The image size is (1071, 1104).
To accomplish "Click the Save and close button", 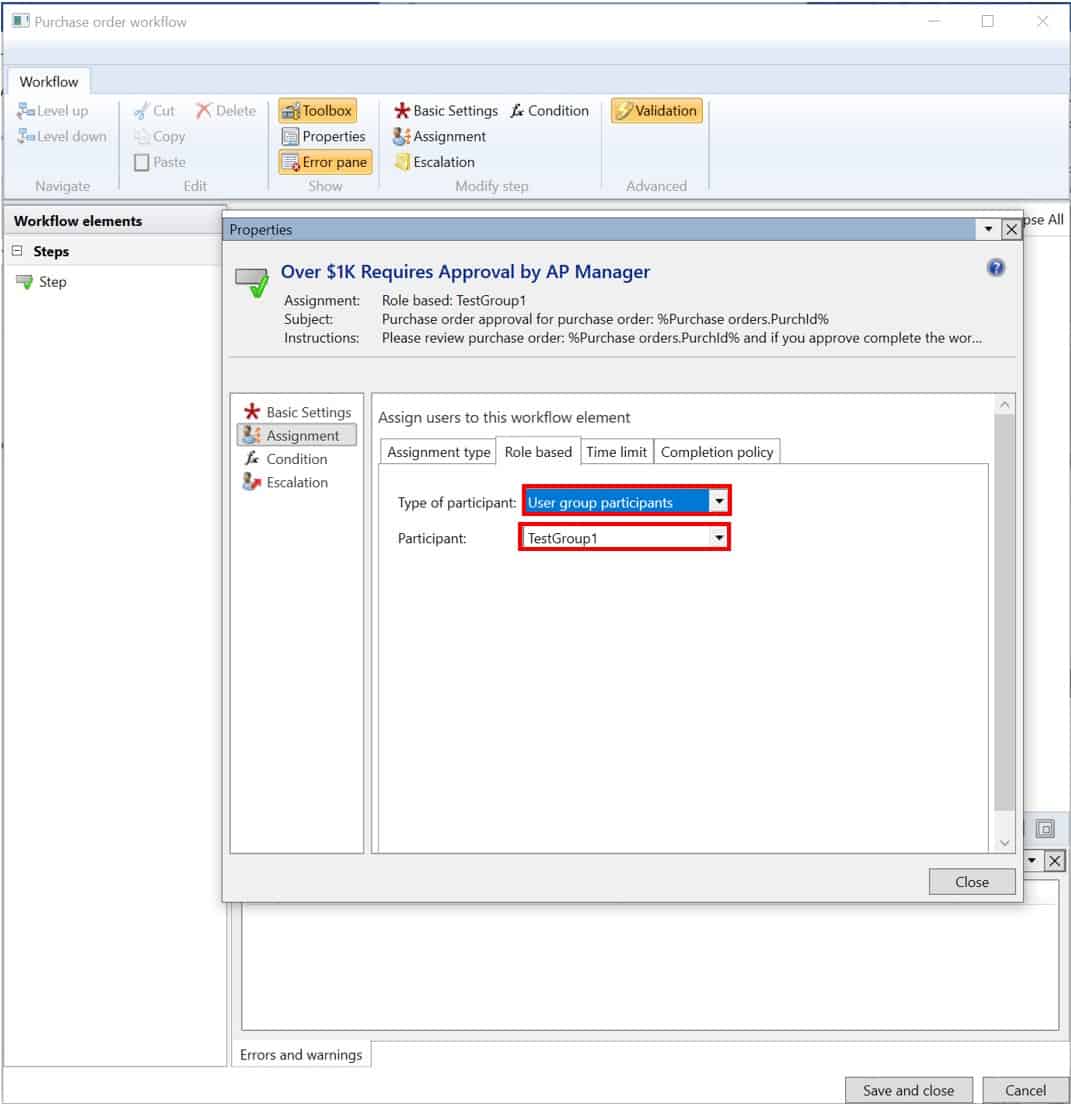I will pos(908,1090).
